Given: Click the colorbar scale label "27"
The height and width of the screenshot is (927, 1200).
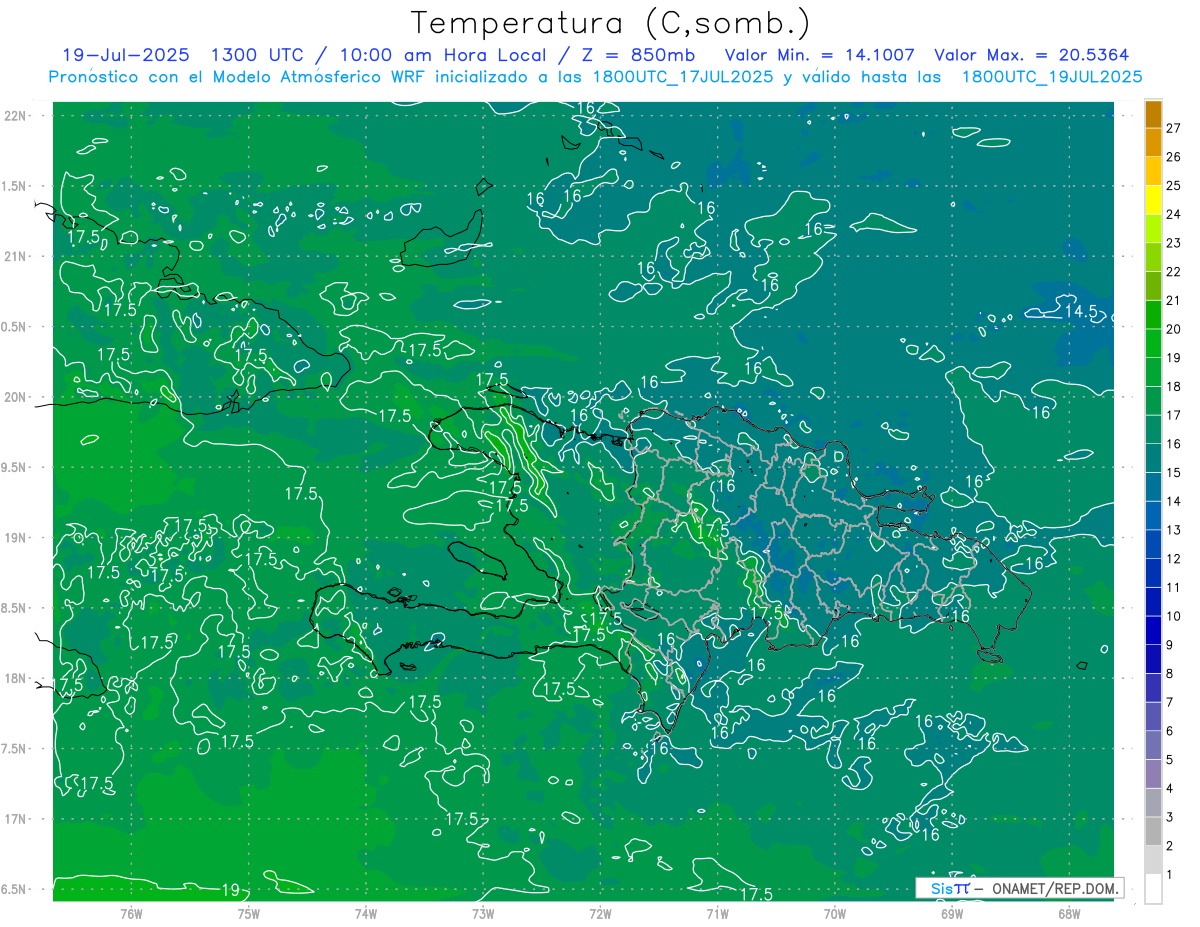Looking at the screenshot, I should click(x=1174, y=128).
